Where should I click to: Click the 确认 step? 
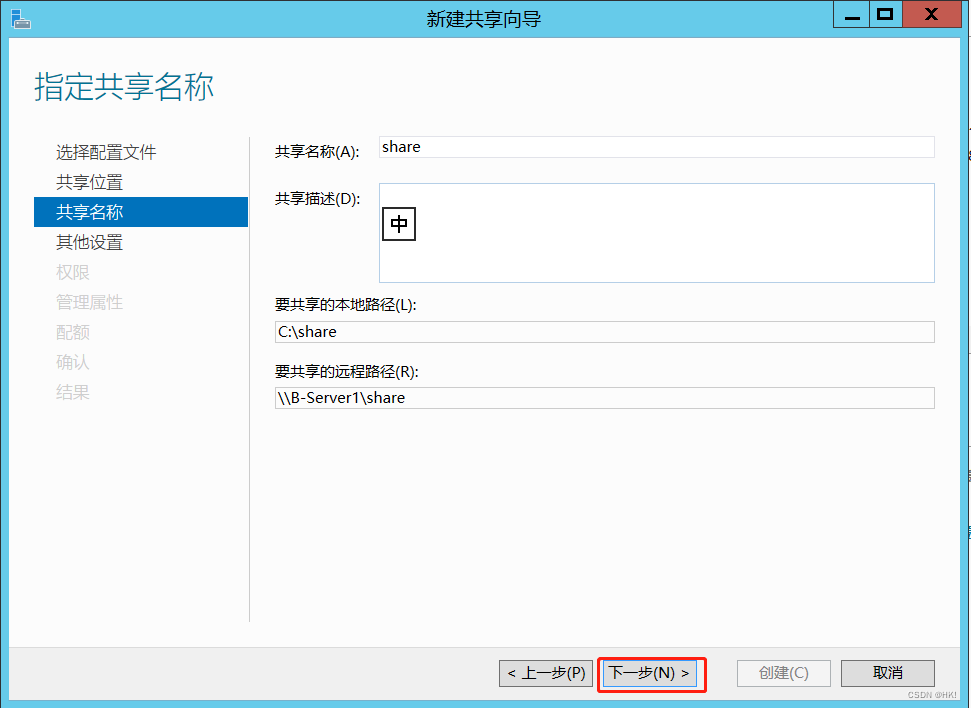(72, 362)
